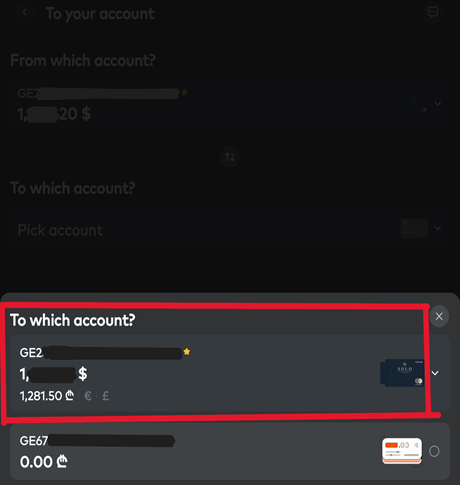
Task: Tap the yellow favorite star on GE2 account
Action: 187,352
